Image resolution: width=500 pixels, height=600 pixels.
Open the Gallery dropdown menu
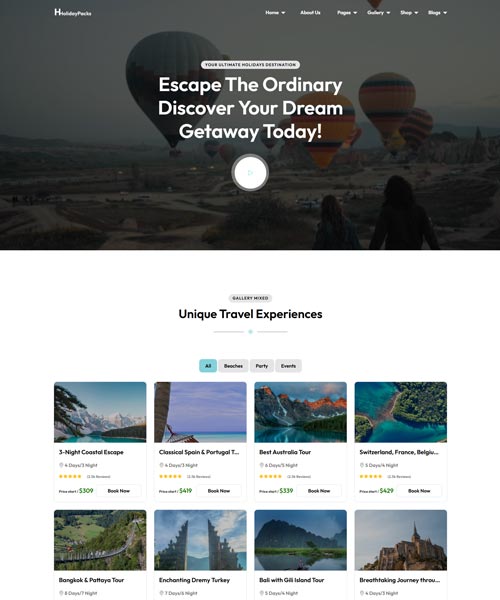pyautogui.click(x=378, y=13)
